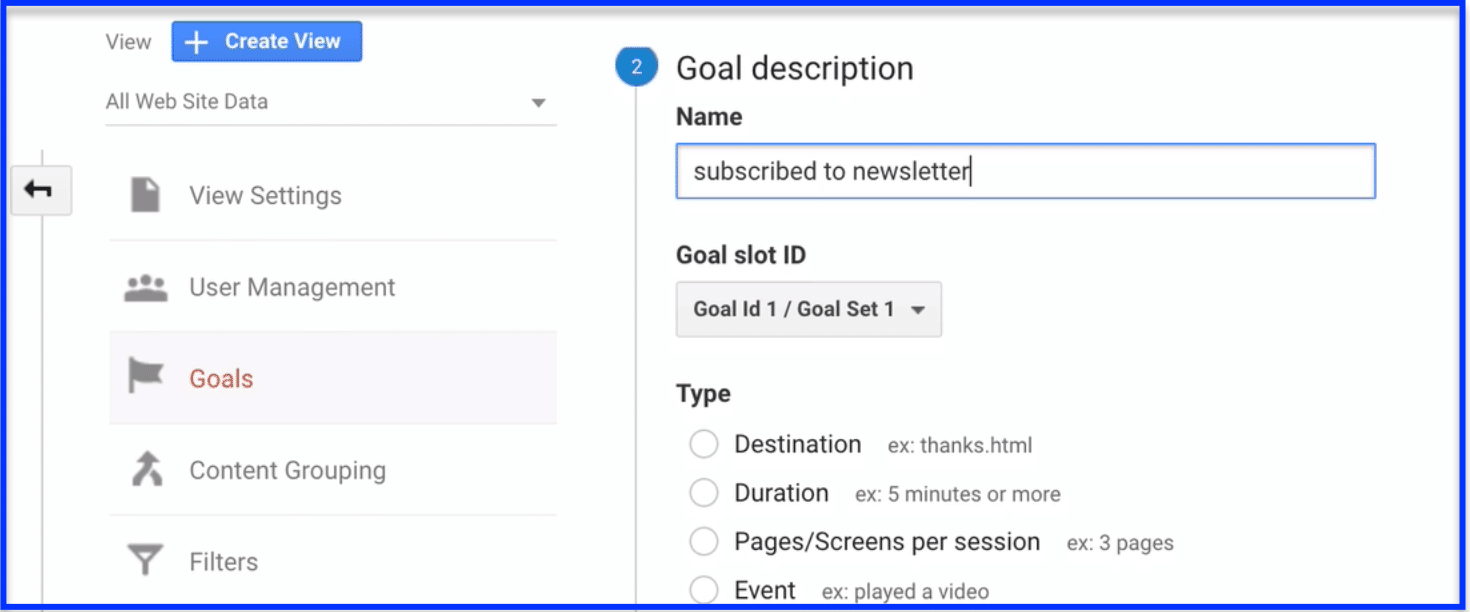
Task: Click the Goals flag icon
Action: click(x=146, y=377)
